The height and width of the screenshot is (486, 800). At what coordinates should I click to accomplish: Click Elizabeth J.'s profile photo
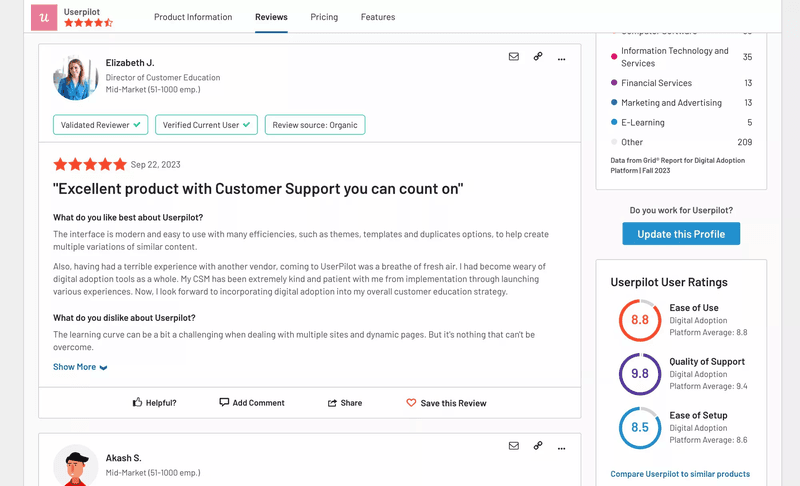76,78
